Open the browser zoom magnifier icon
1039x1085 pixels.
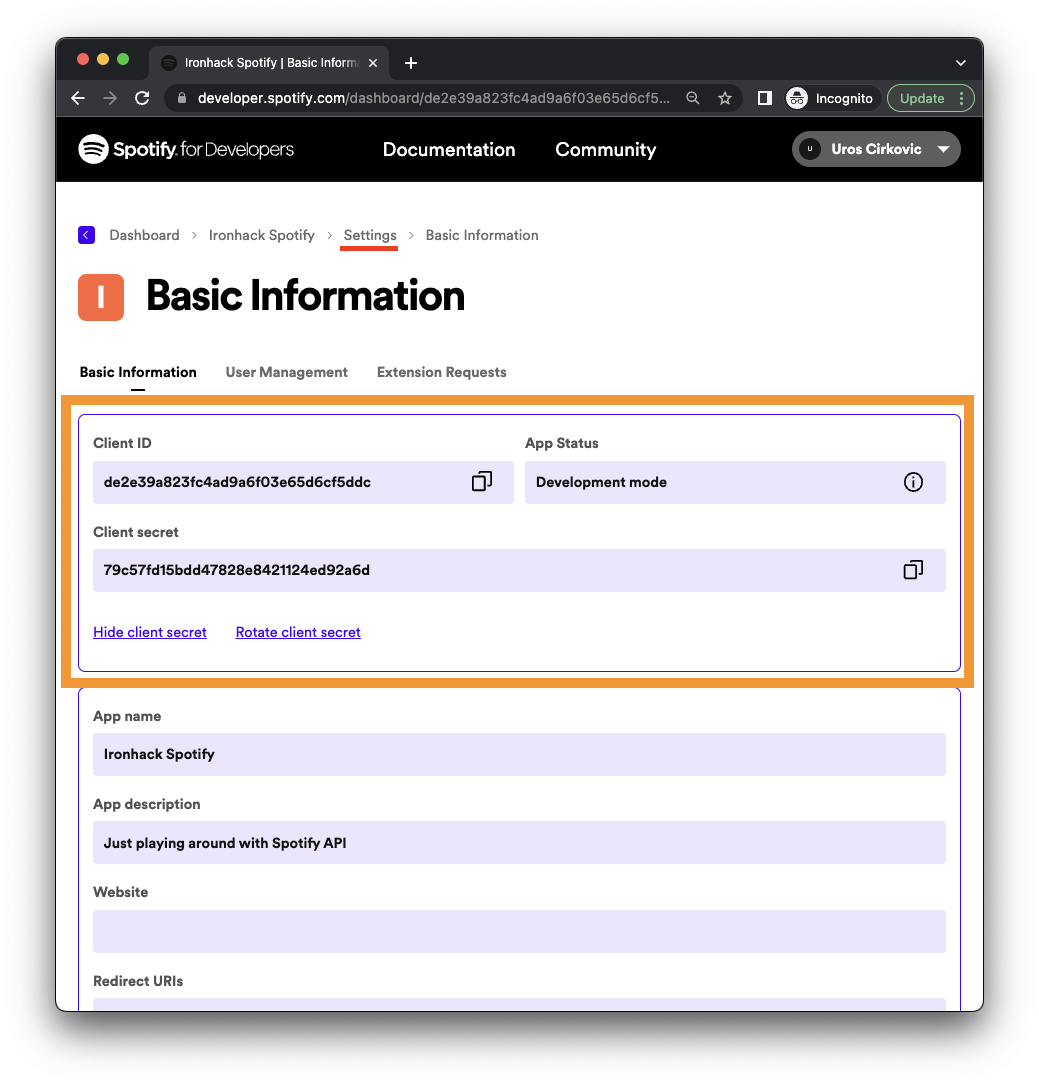coord(692,98)
